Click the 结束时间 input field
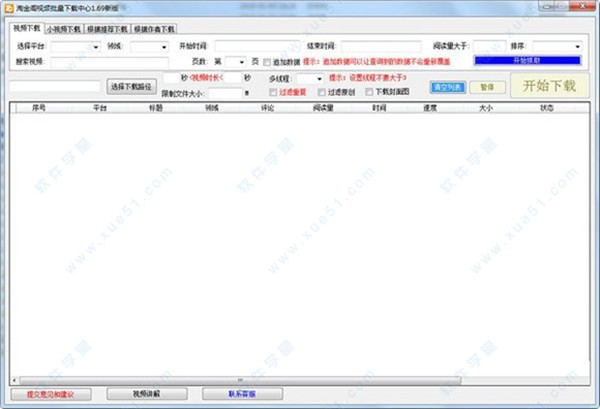 click(x=382, y=46)
